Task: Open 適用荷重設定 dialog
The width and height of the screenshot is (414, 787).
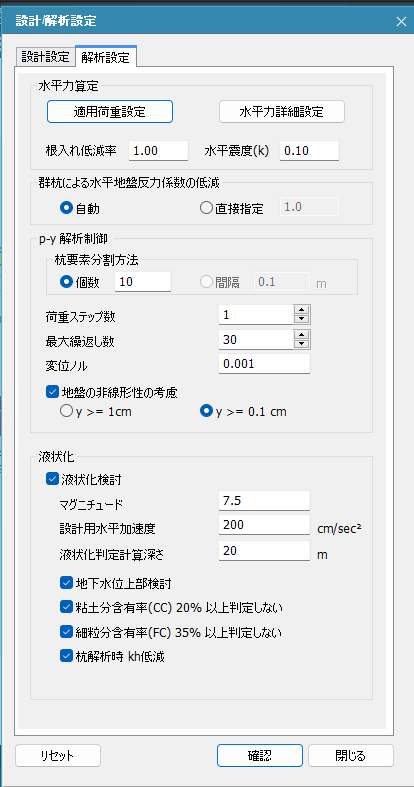Action: (x=110, y=111)
